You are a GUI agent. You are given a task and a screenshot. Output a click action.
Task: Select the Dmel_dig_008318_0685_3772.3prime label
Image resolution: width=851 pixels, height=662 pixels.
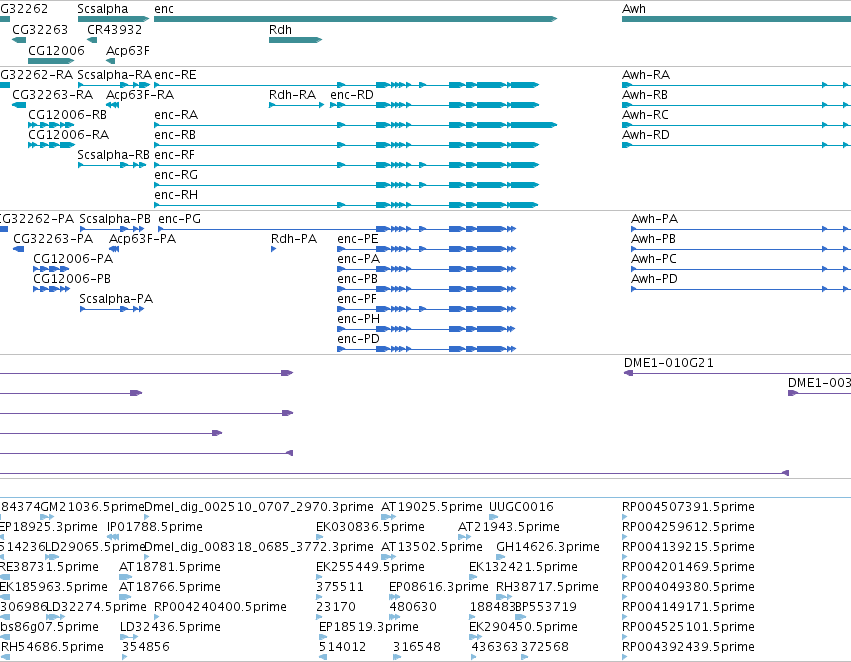point(259,547)
